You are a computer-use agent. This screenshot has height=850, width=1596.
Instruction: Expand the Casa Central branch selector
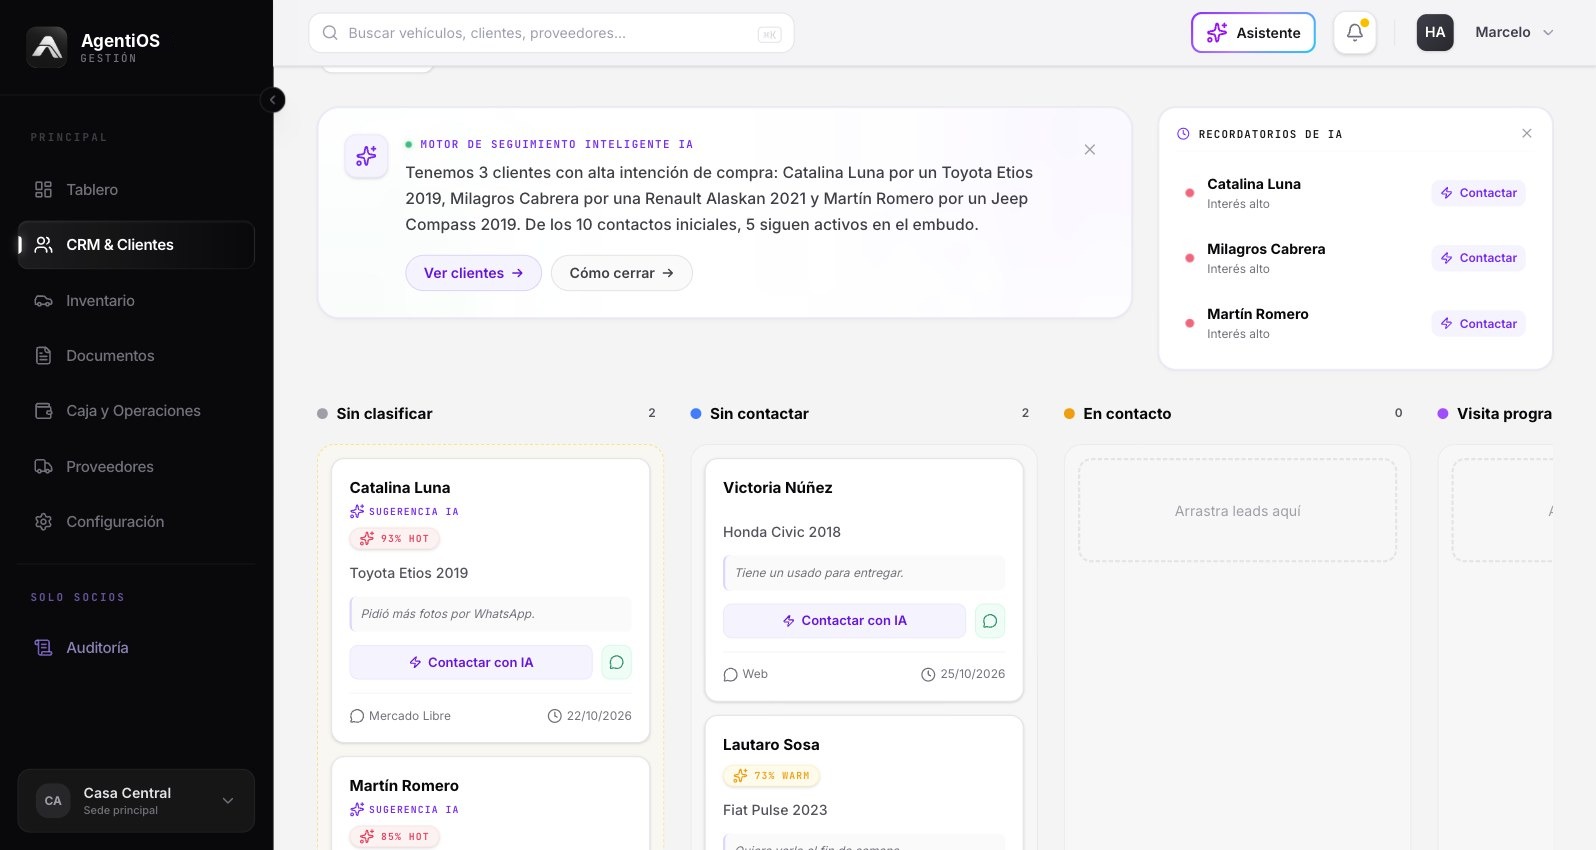click(x=136, y=801)
